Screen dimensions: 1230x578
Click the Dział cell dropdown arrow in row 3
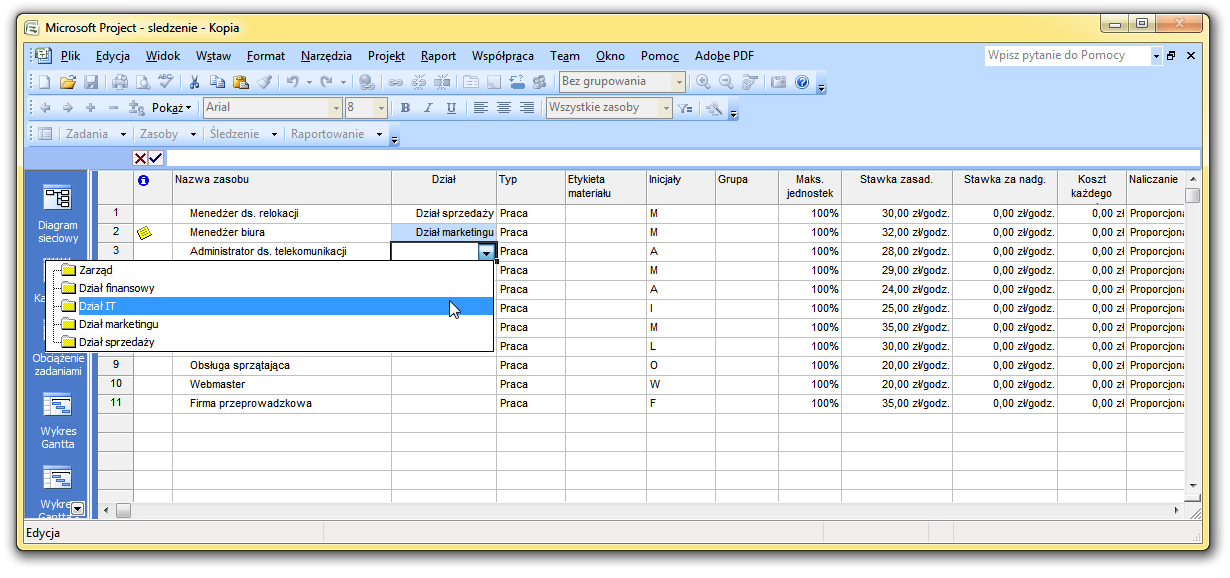pos(486,252)
